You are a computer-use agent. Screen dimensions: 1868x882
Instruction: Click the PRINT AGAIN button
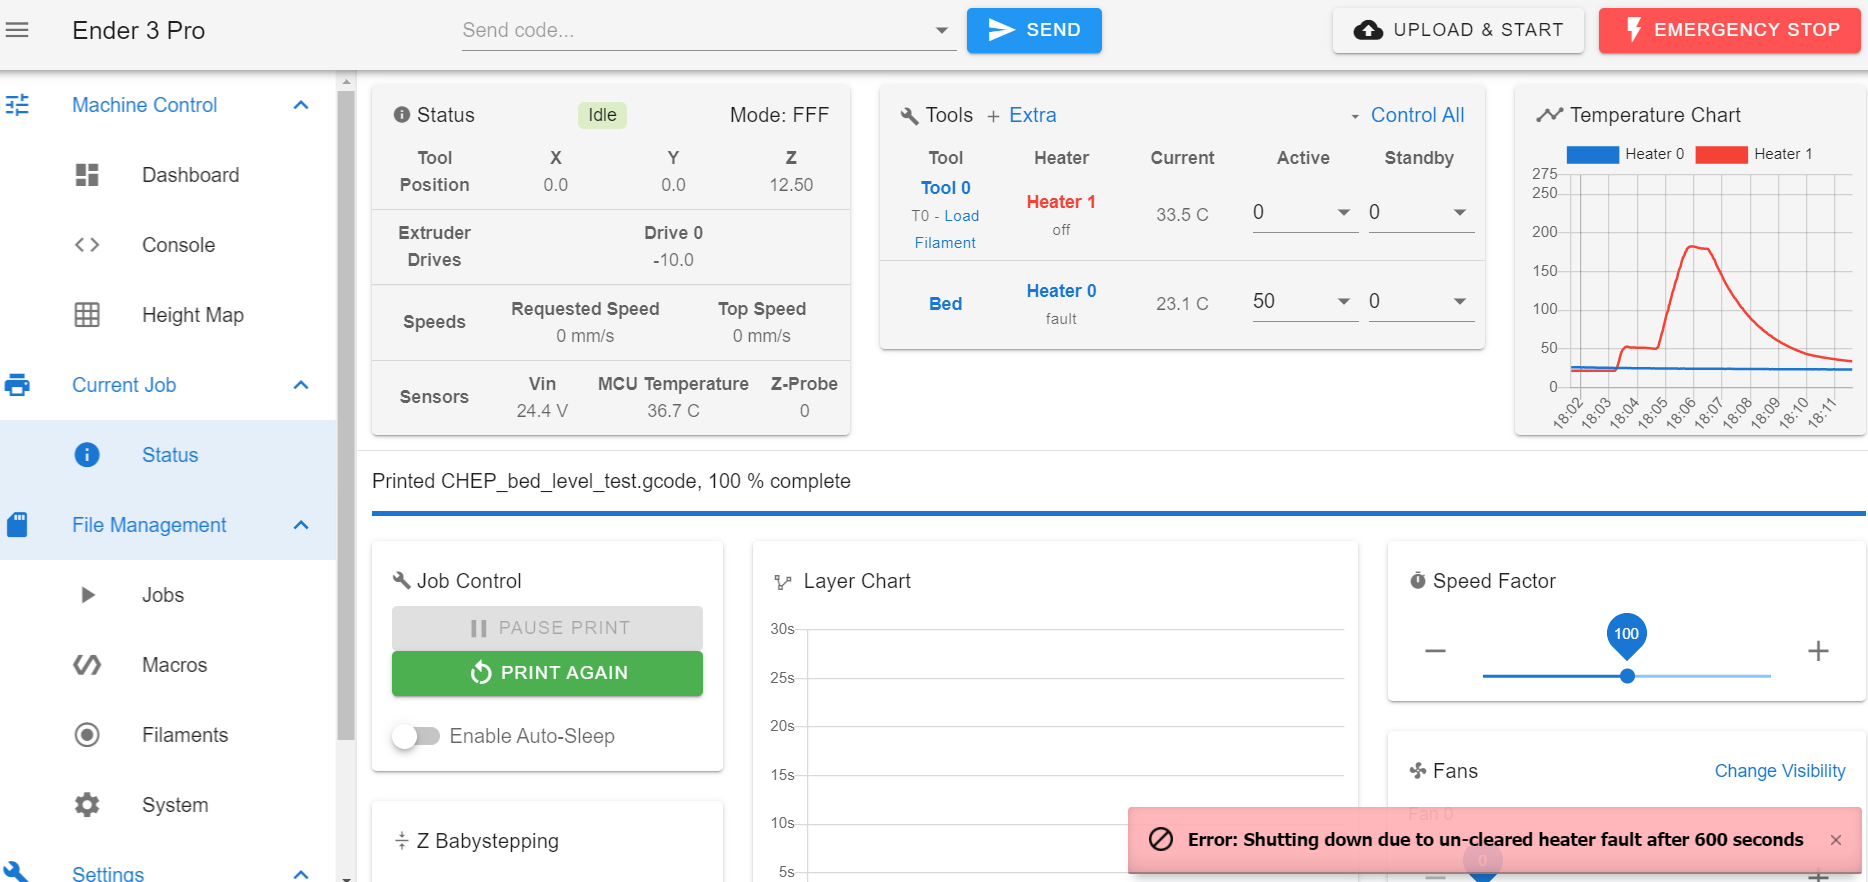tap(547, 673)
